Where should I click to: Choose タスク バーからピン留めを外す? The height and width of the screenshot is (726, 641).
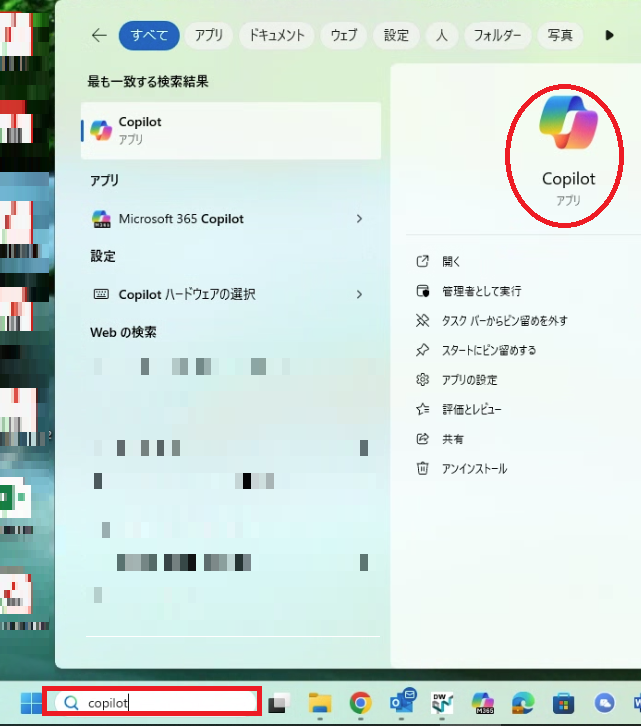point(504,320)
